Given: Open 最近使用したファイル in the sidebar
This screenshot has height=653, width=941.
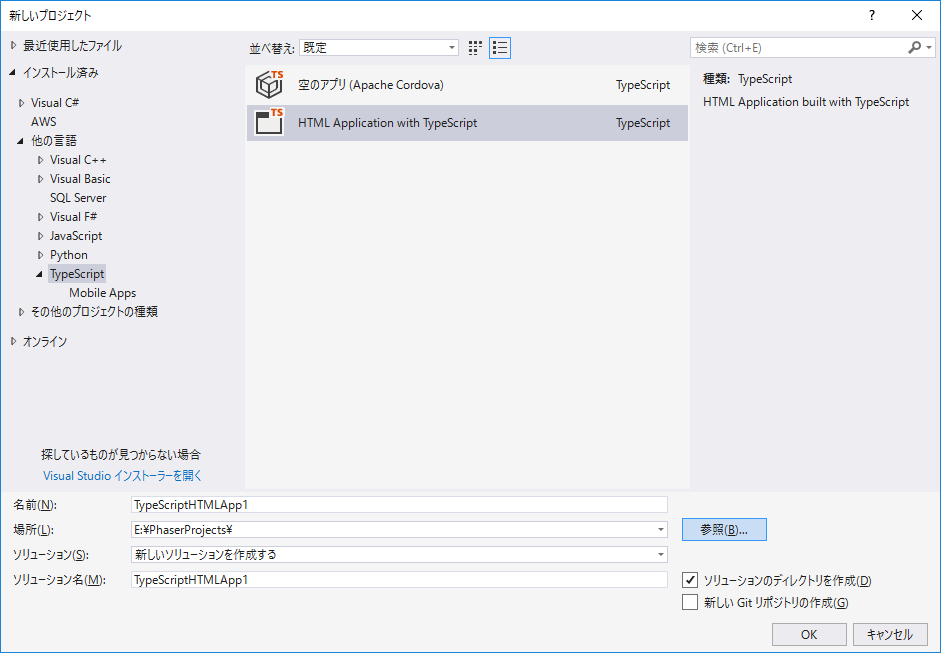Looking at the screenshot, I should 75,44.
